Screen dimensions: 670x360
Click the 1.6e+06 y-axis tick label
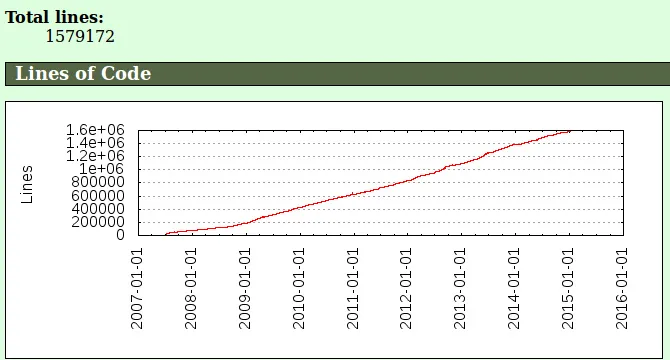[95, 129]
